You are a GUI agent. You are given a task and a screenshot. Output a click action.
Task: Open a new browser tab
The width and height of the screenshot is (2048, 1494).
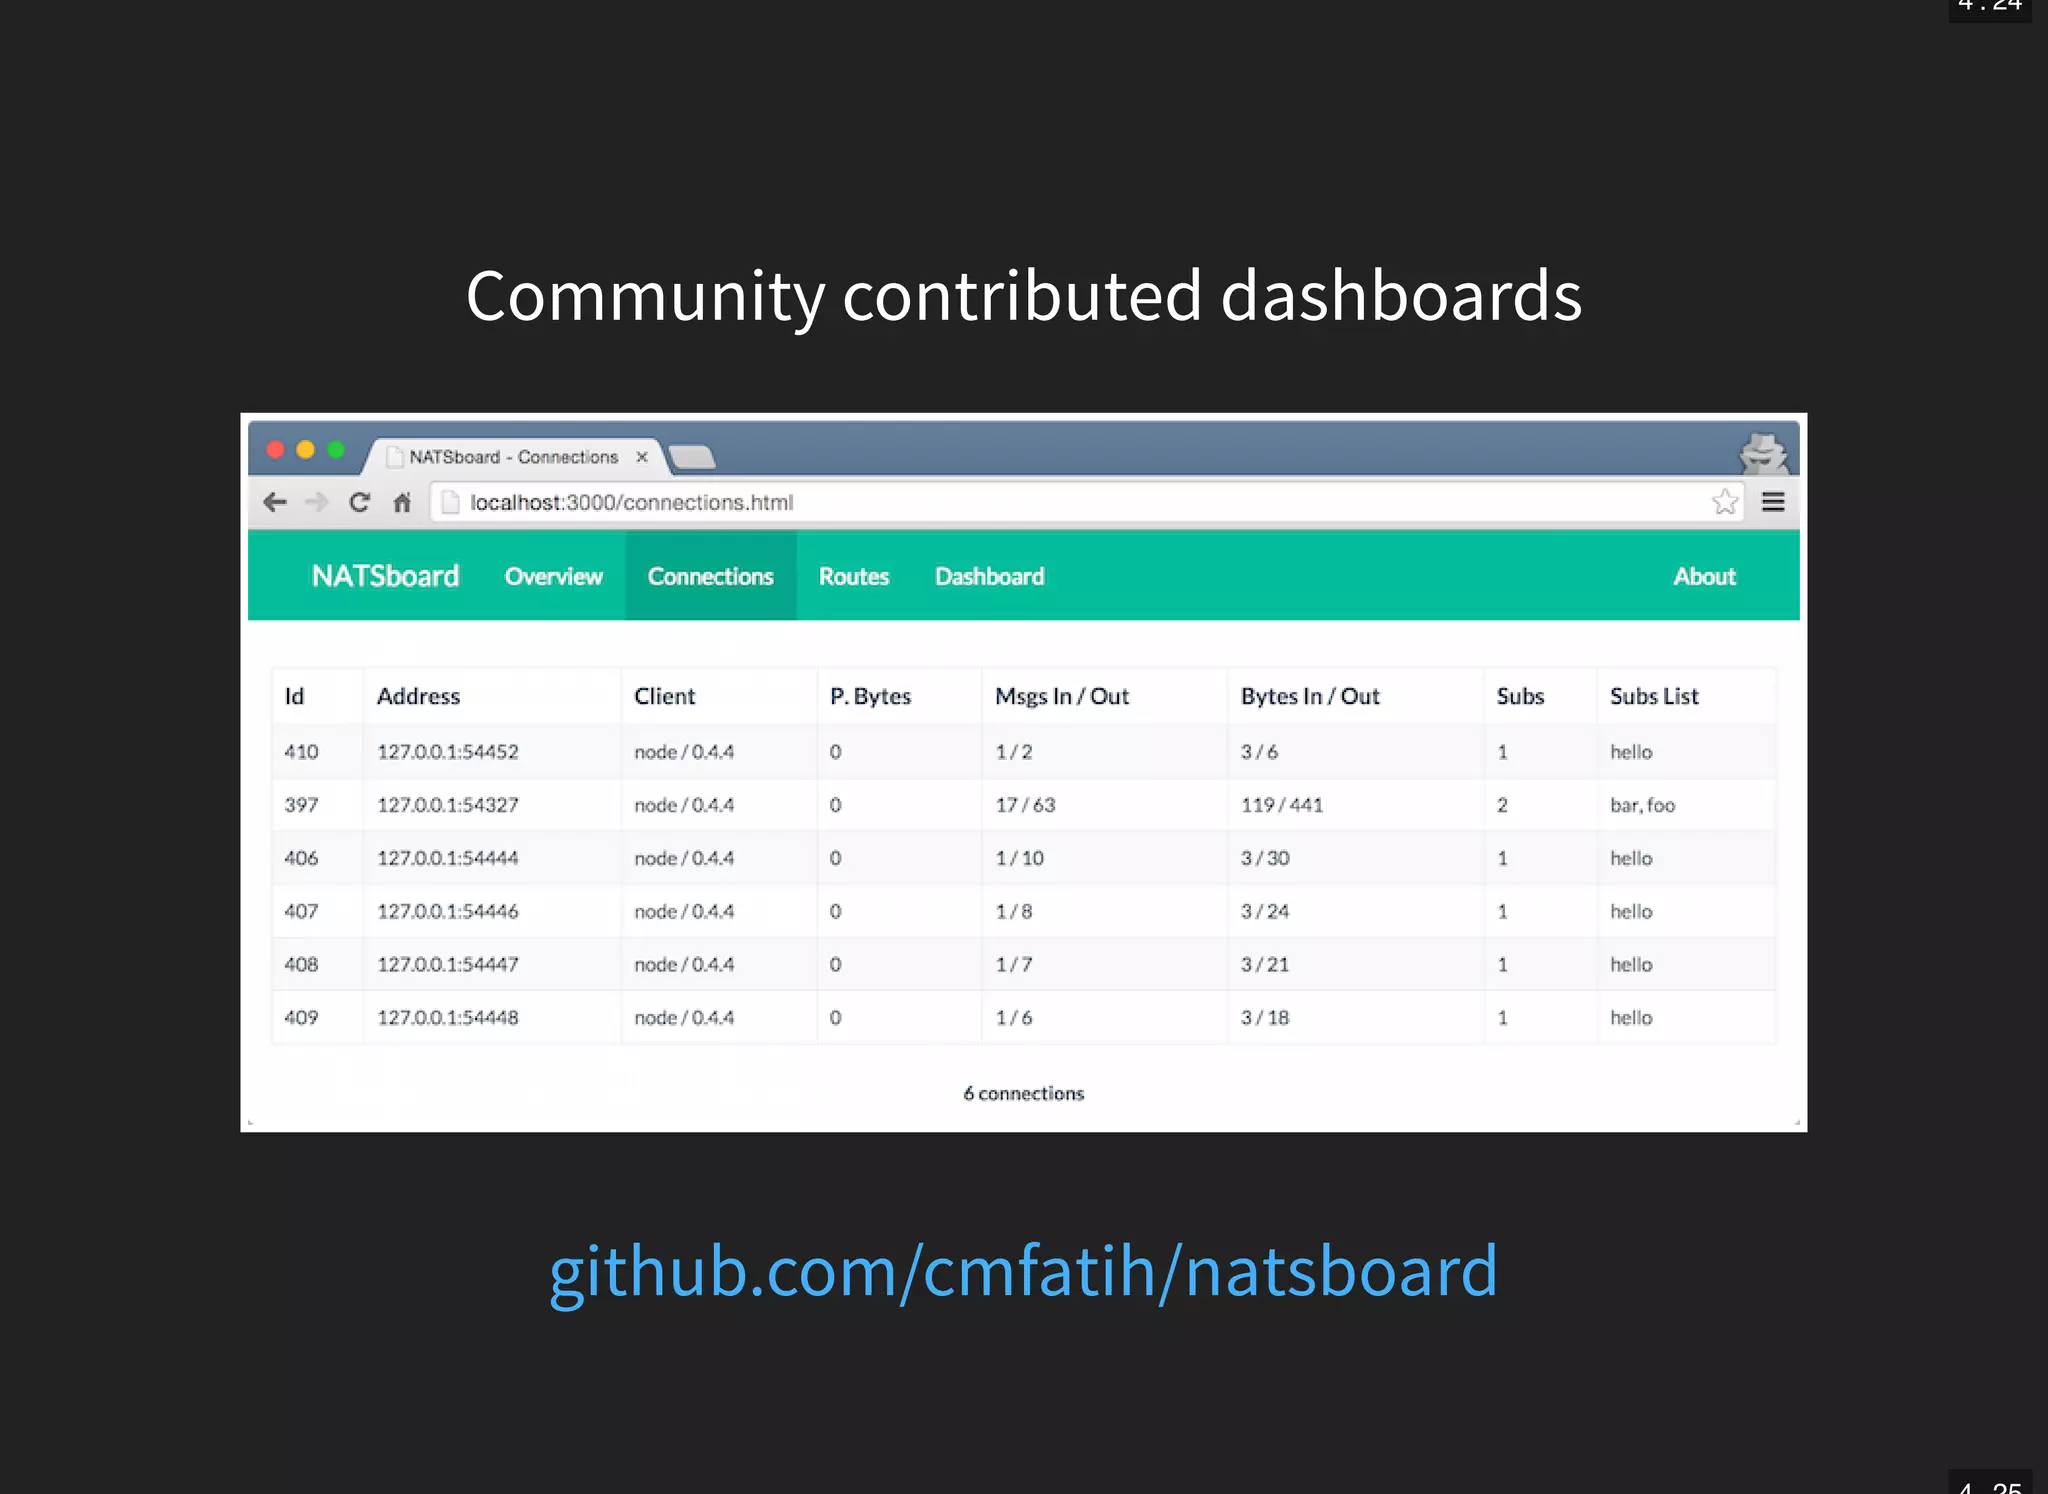point(692,457)
